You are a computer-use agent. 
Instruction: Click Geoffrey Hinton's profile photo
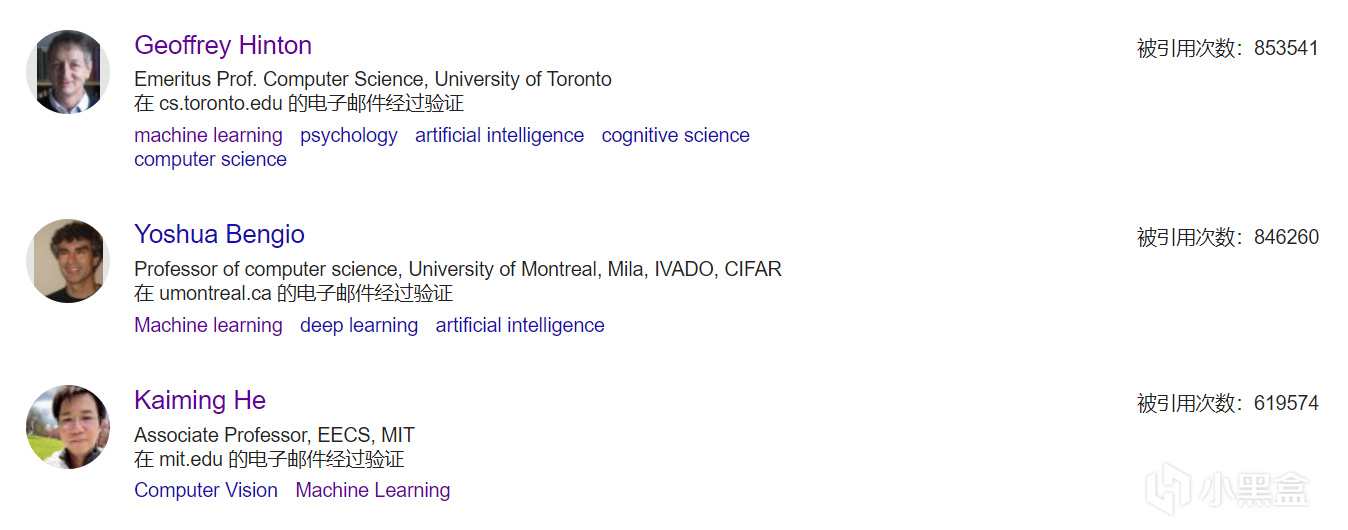[x=68, y=72]
